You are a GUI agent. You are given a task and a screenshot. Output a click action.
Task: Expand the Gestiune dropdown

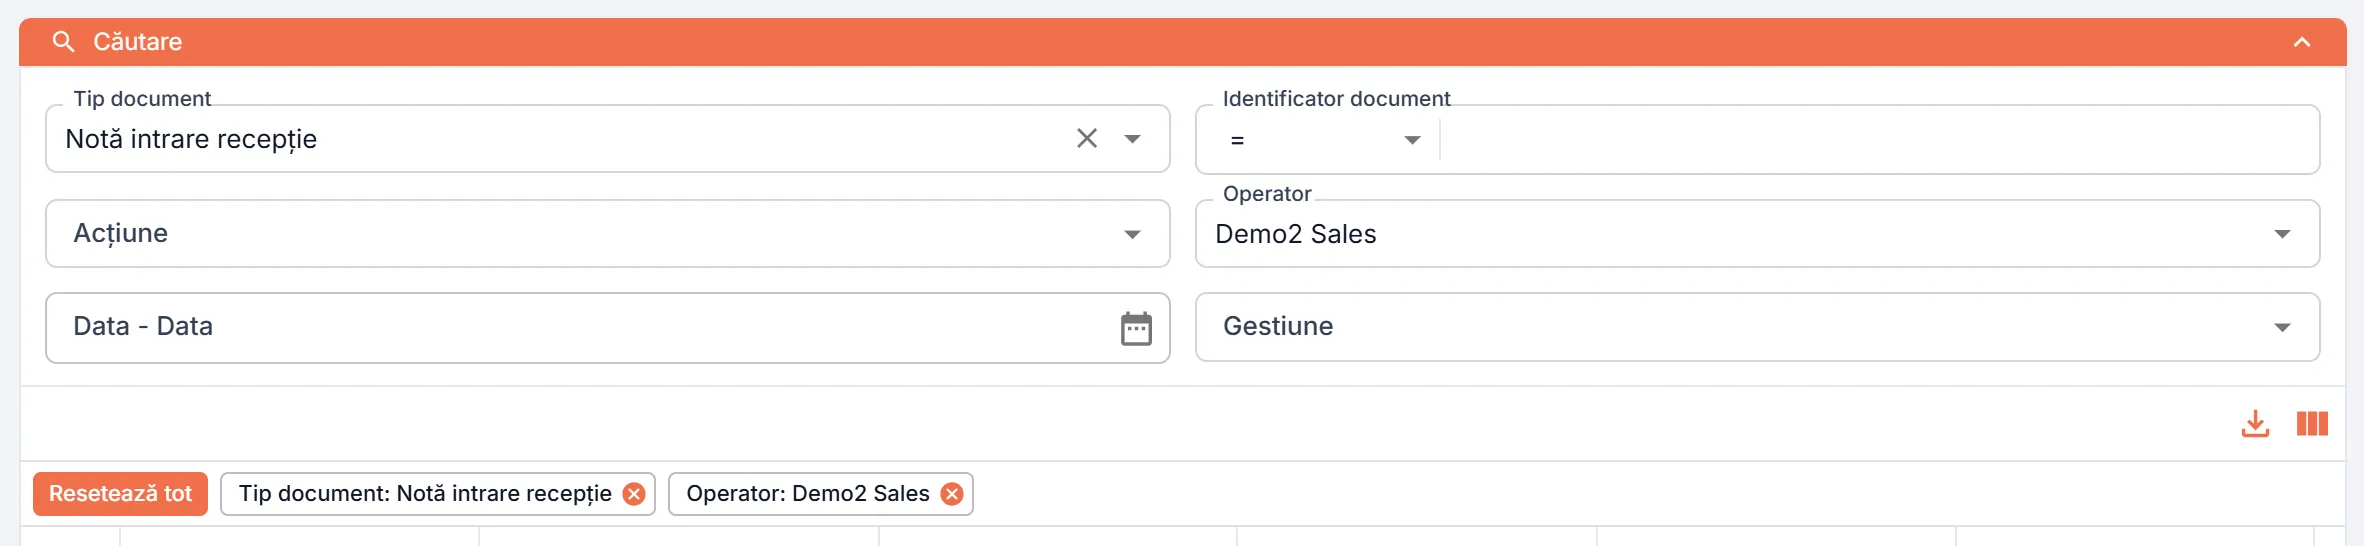(2282, 328)
